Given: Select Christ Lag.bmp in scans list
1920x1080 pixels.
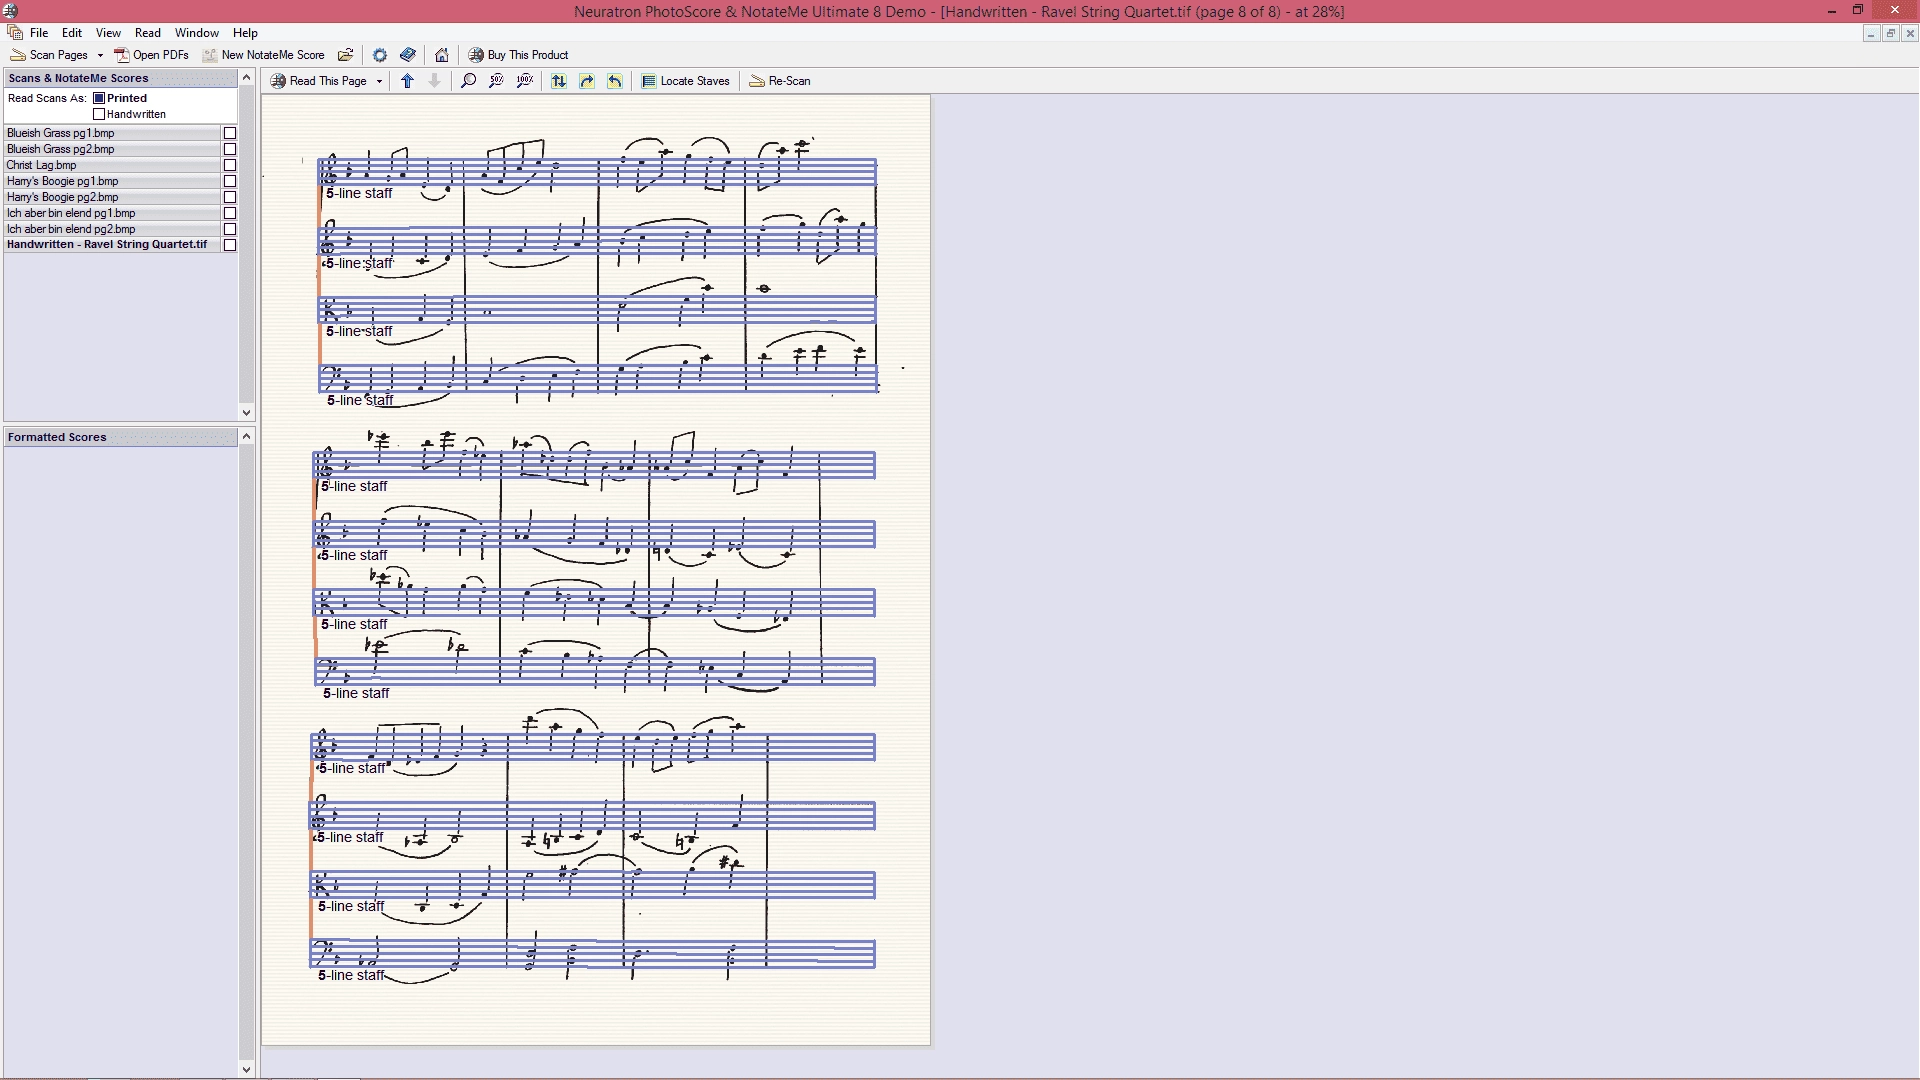Looking at the screenshot, I should (x=112, y=165).
